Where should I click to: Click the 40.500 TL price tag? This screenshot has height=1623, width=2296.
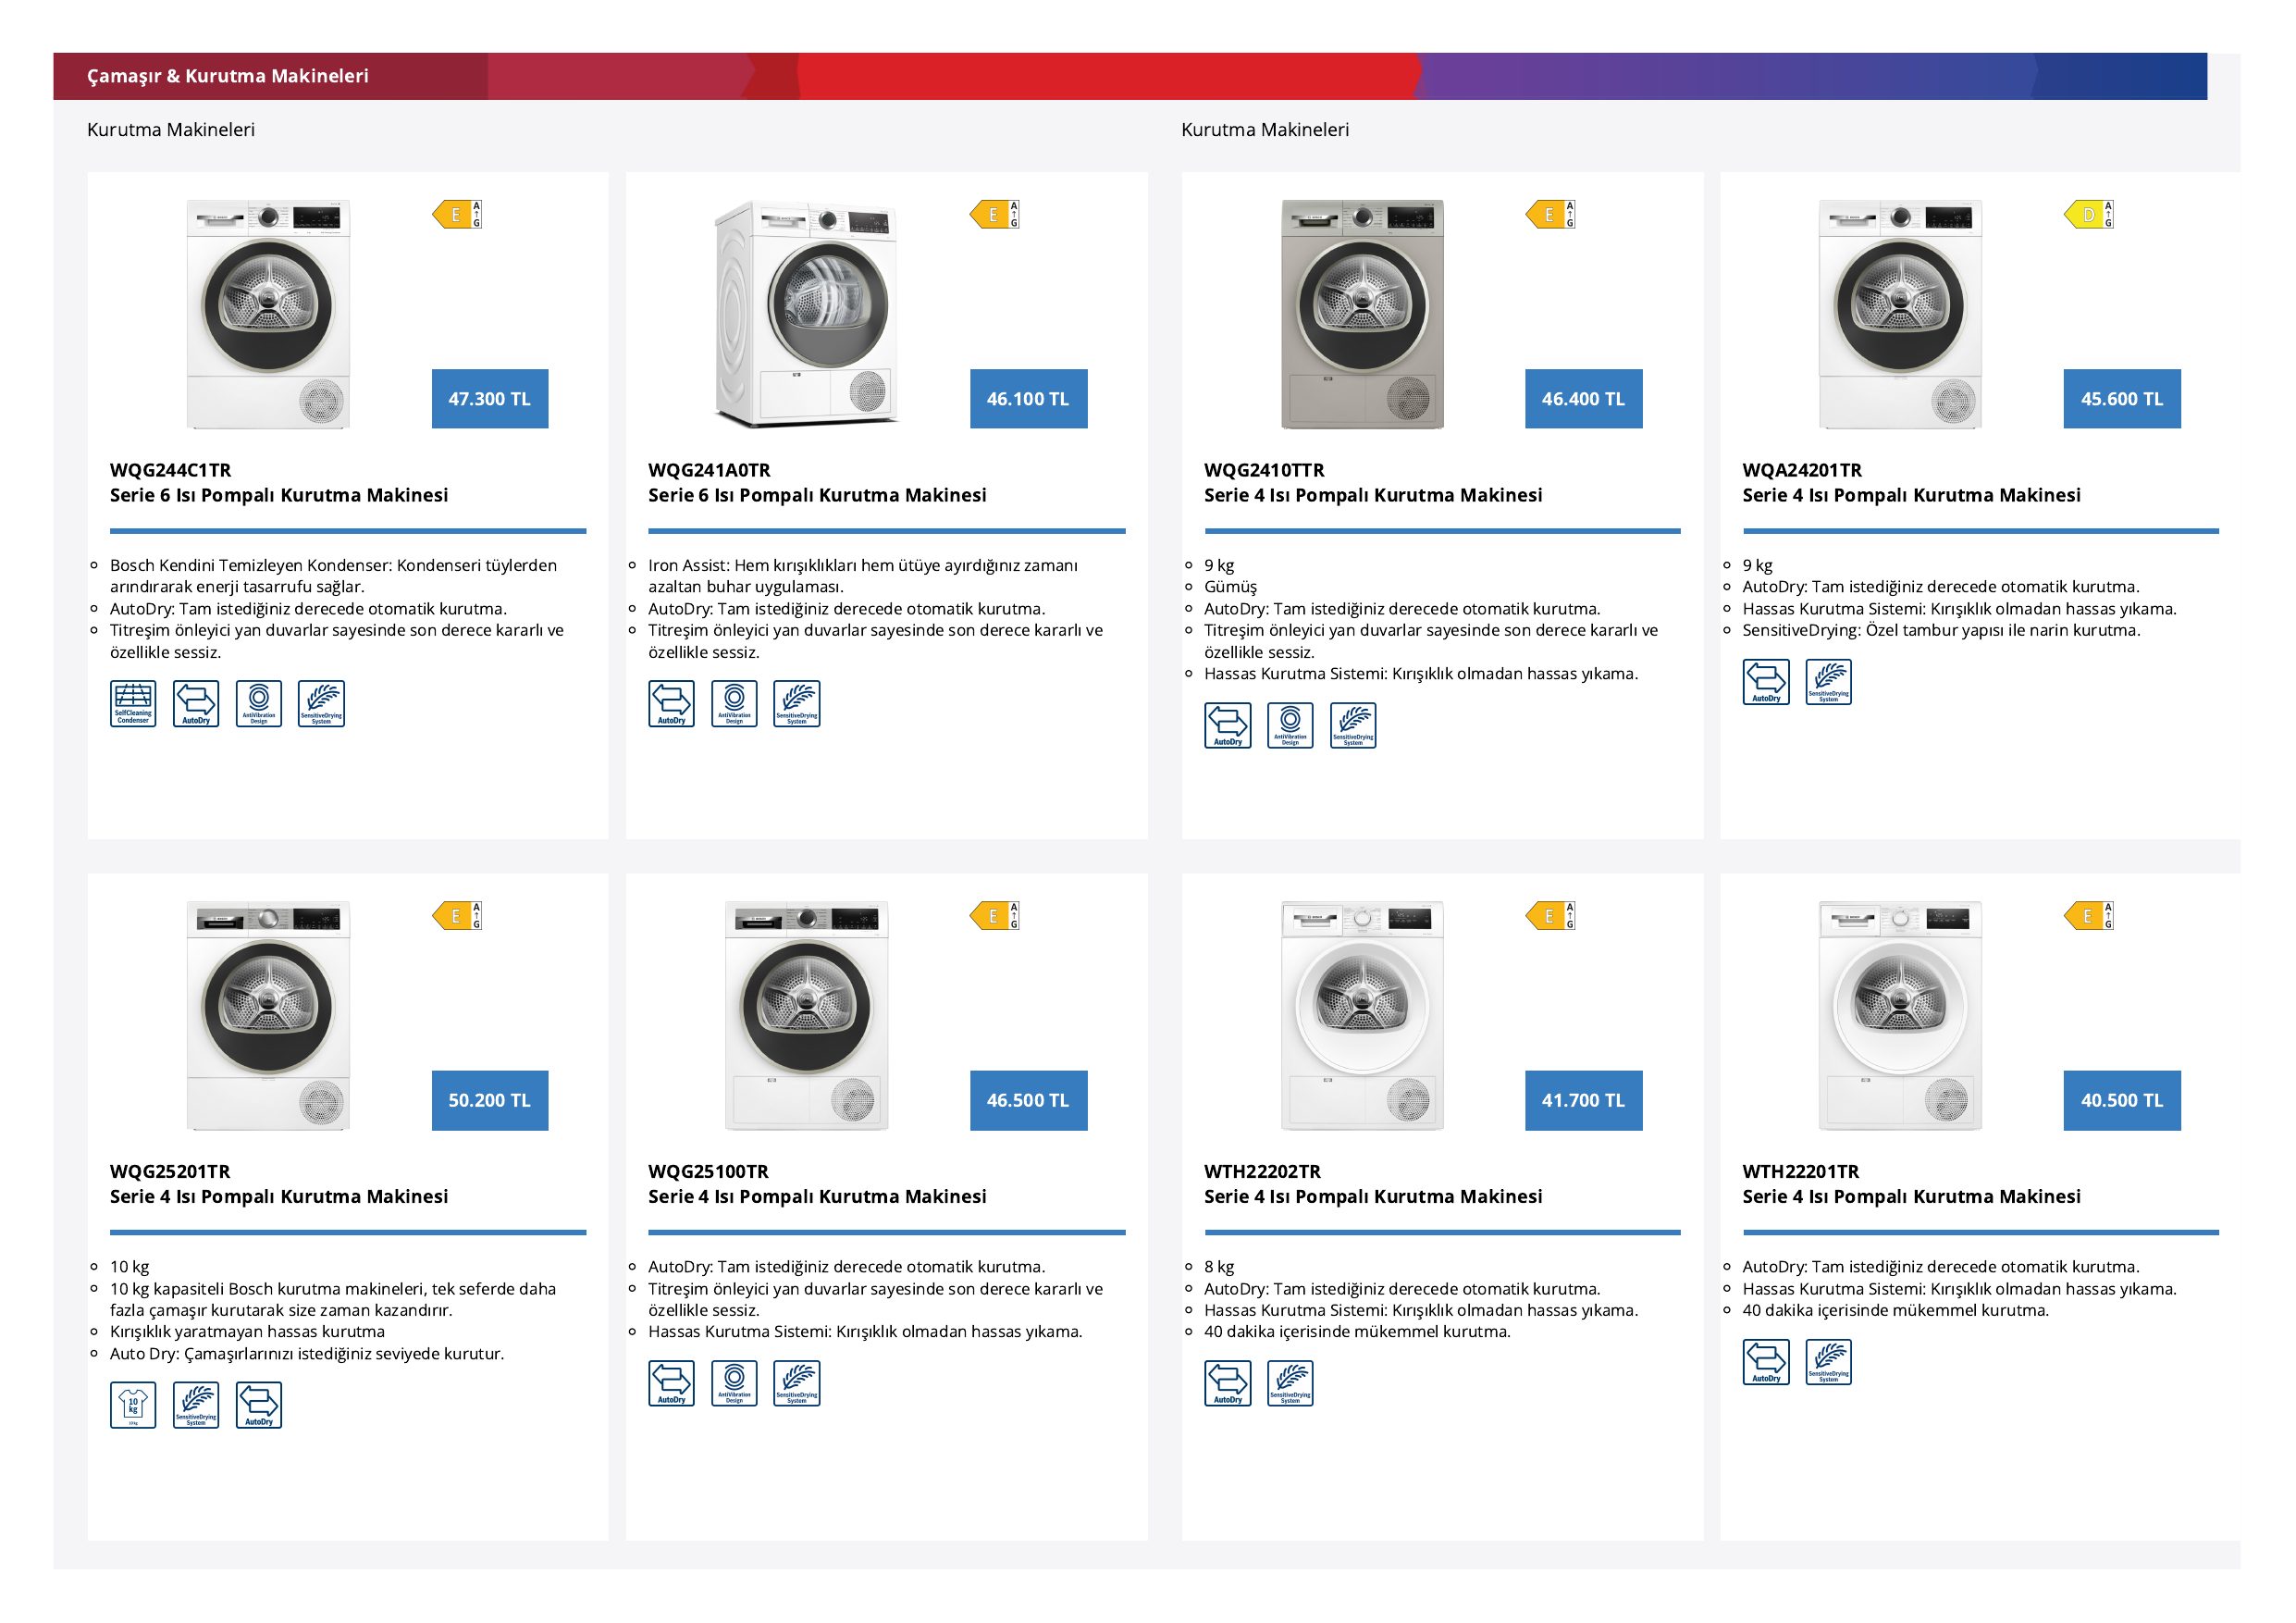pyautogui.click(x=2122, y=1101)
